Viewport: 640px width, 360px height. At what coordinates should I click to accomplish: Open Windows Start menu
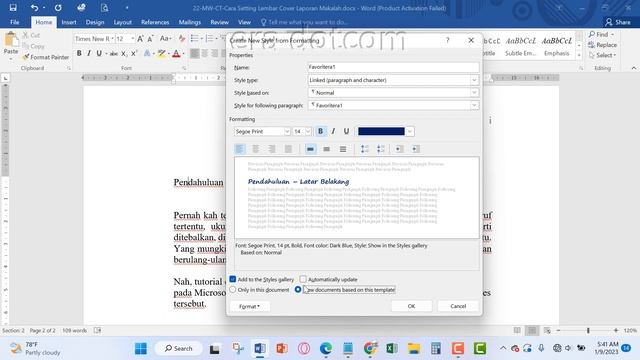coord(141,349)
